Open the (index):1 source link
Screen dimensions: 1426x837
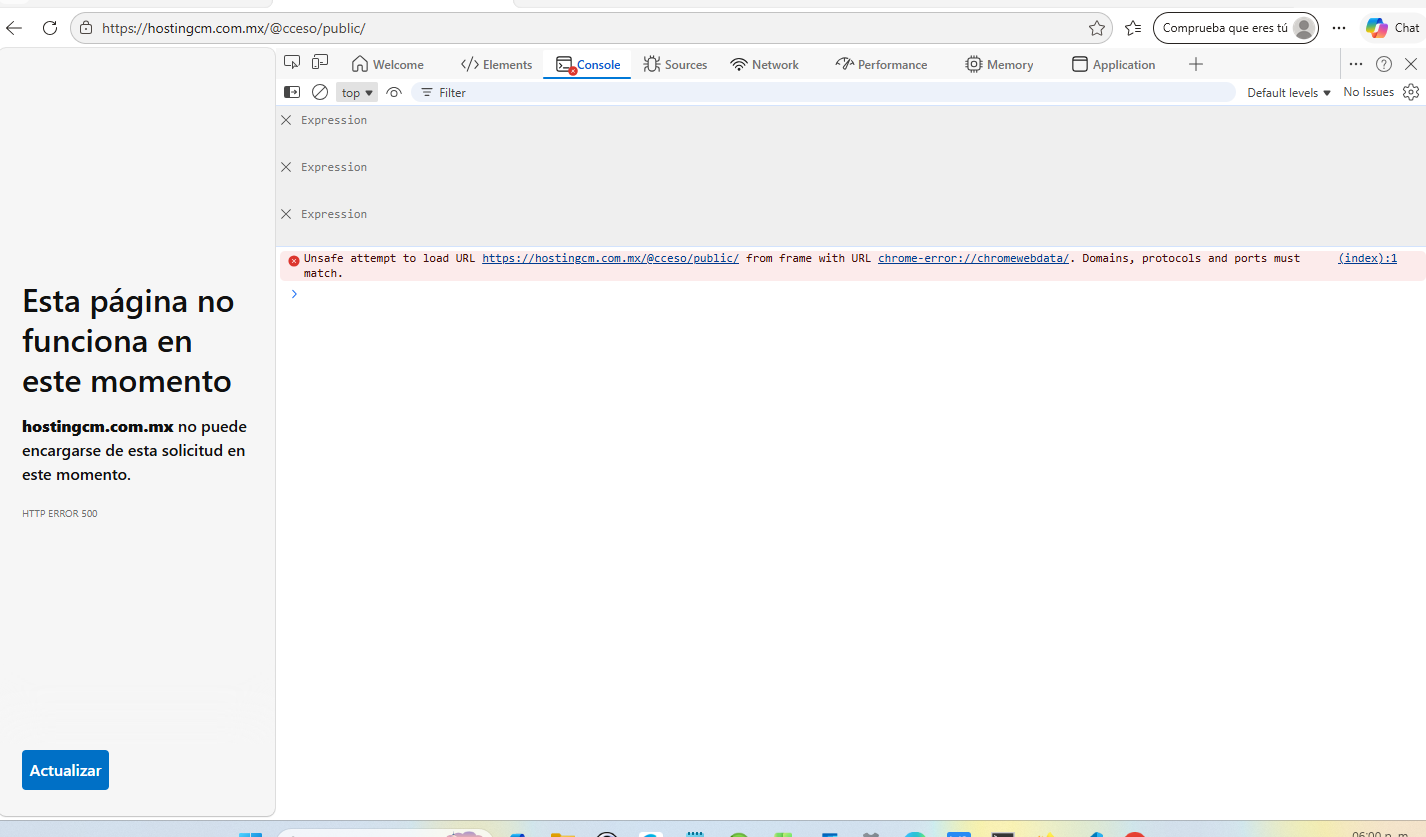tap(1367, 258)
